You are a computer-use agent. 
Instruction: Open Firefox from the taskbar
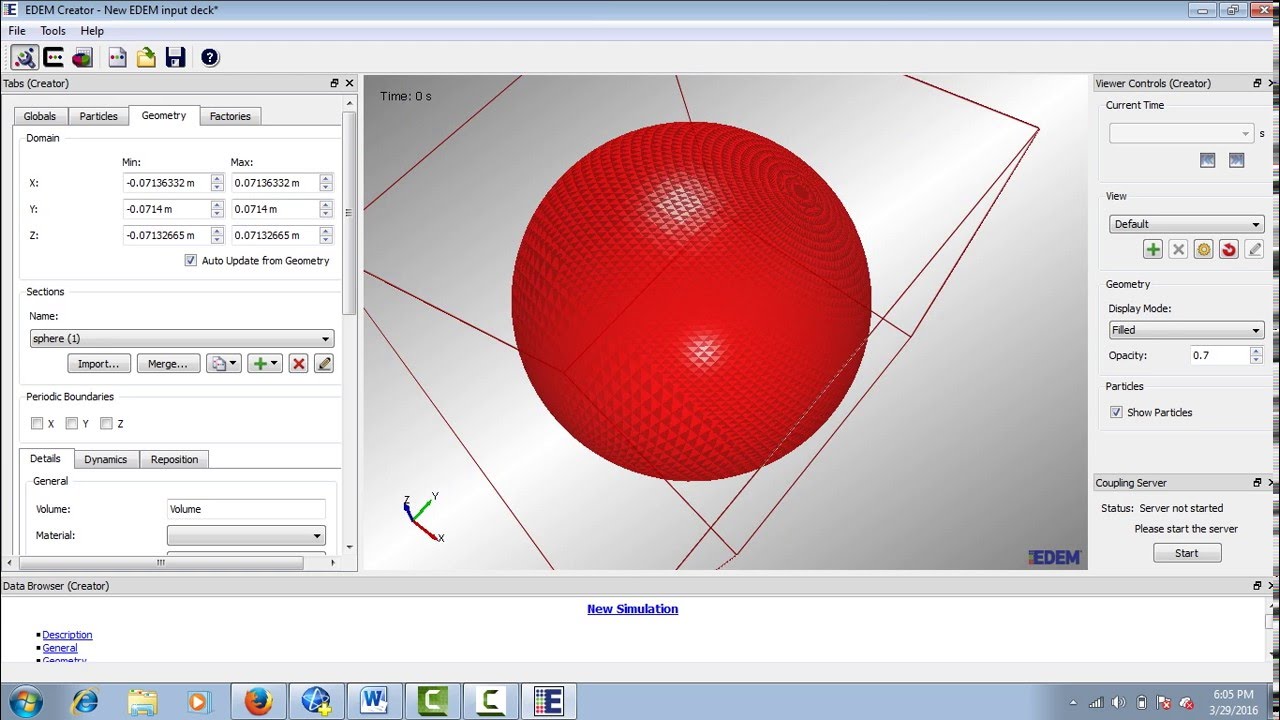(258, 701)
